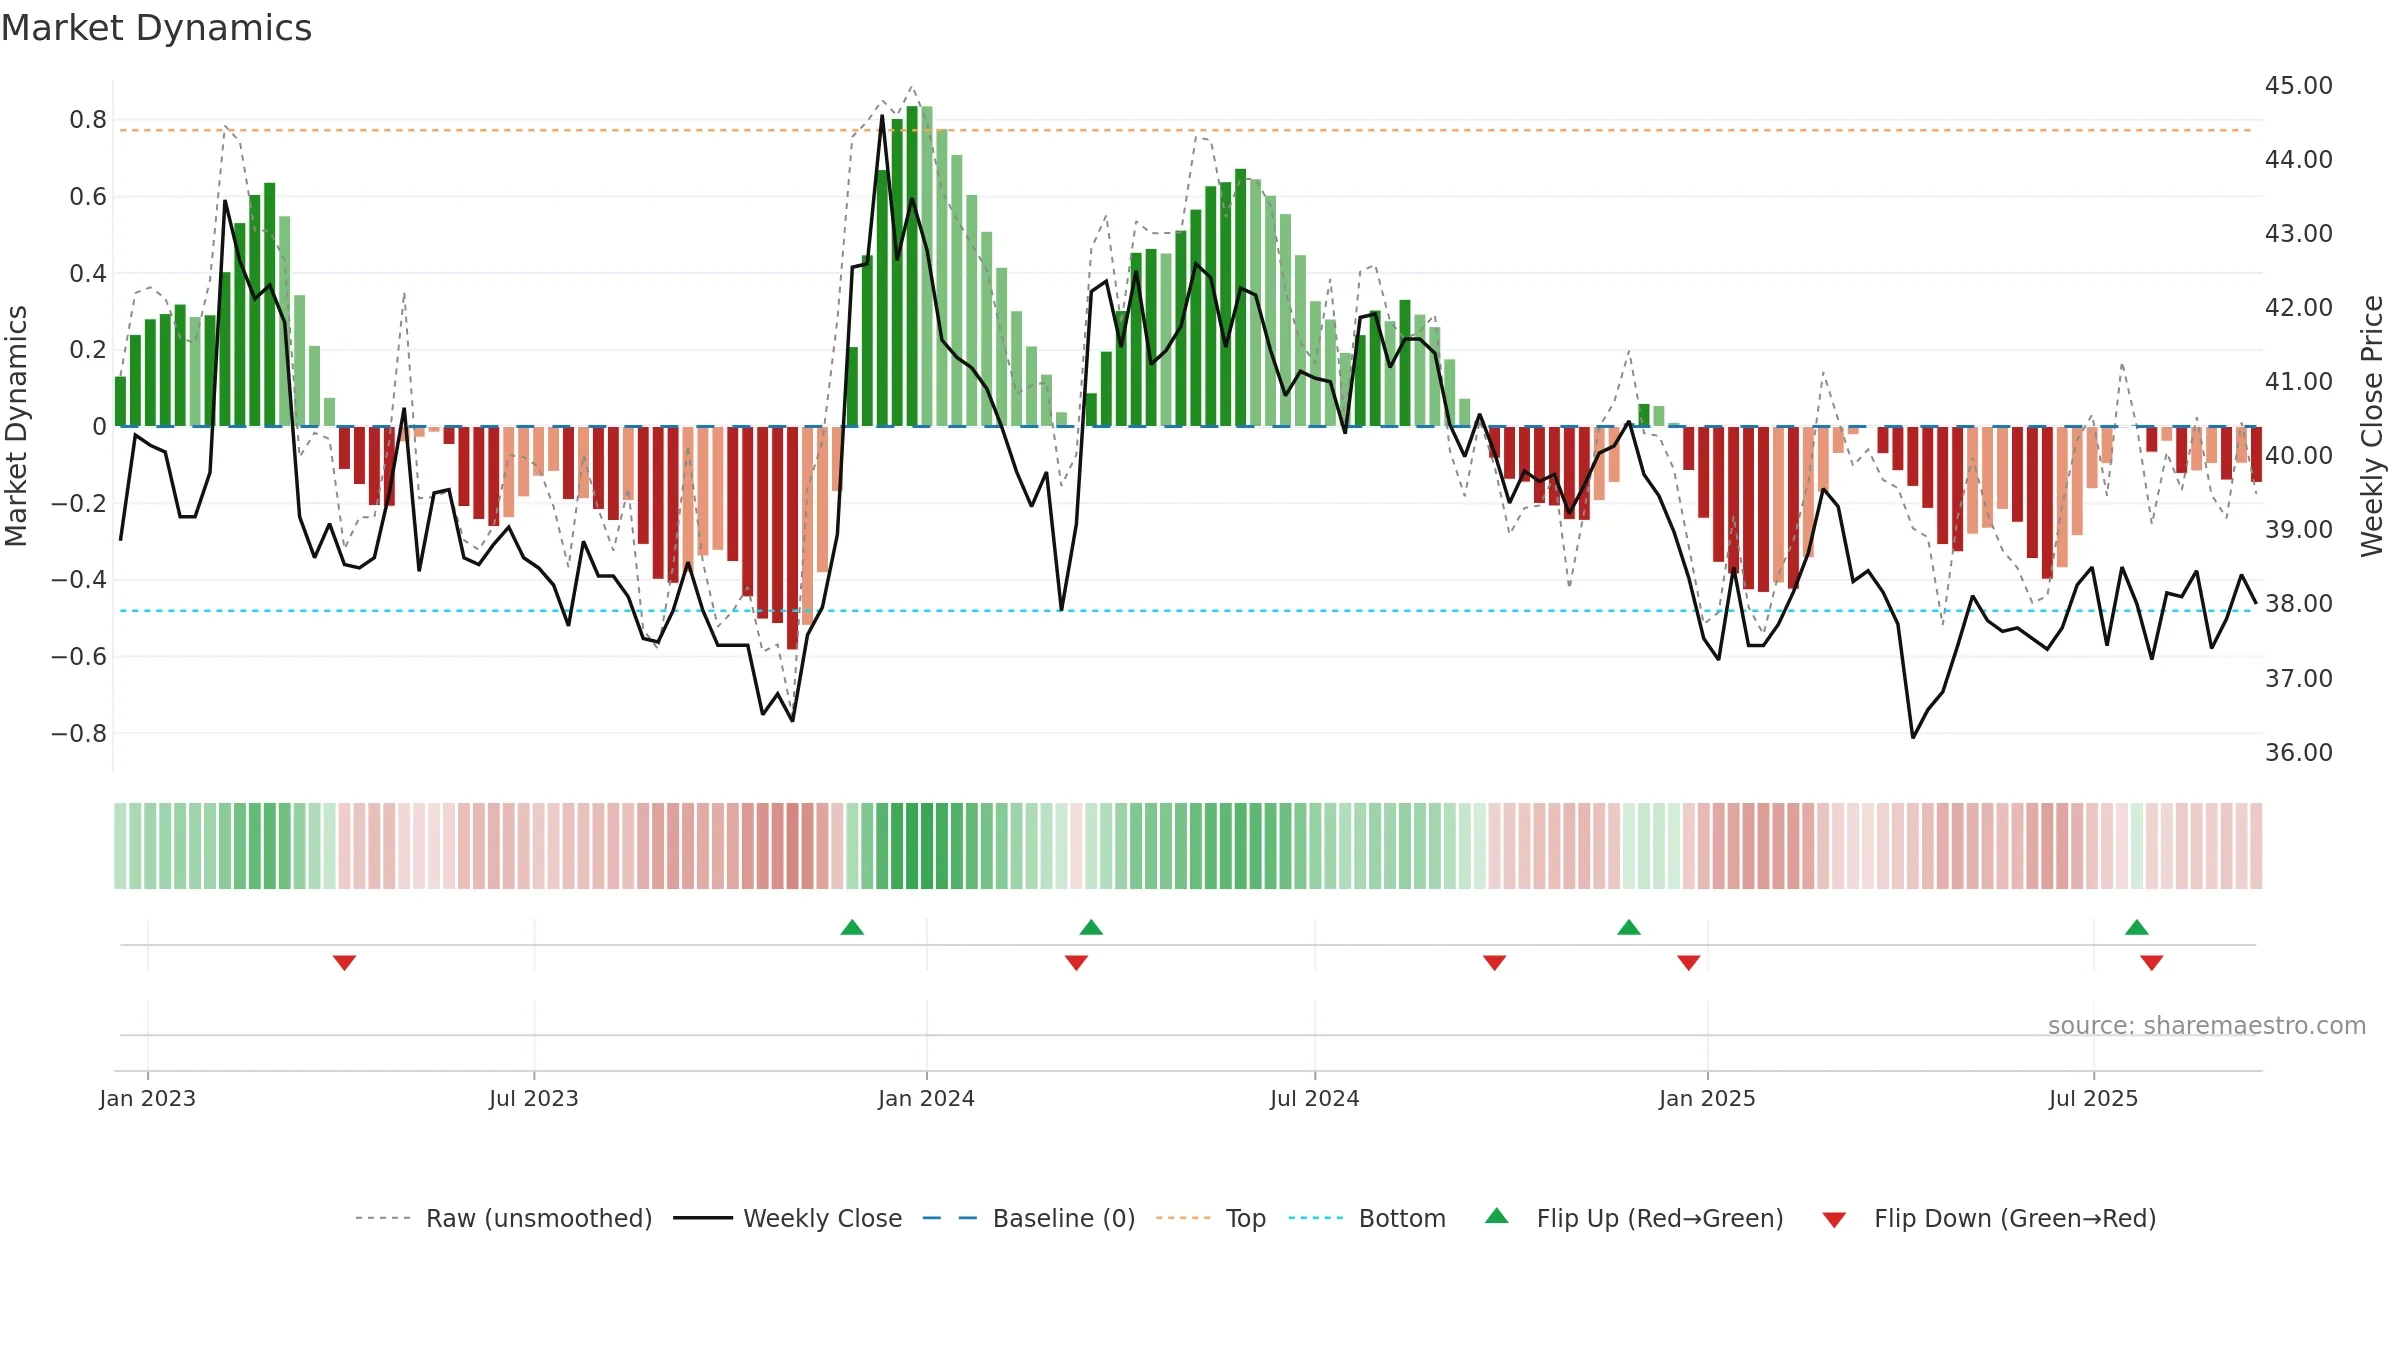2400x1350 pixels.
Task: Click the source: sharemaestro.com text
Action: 2207,1025
